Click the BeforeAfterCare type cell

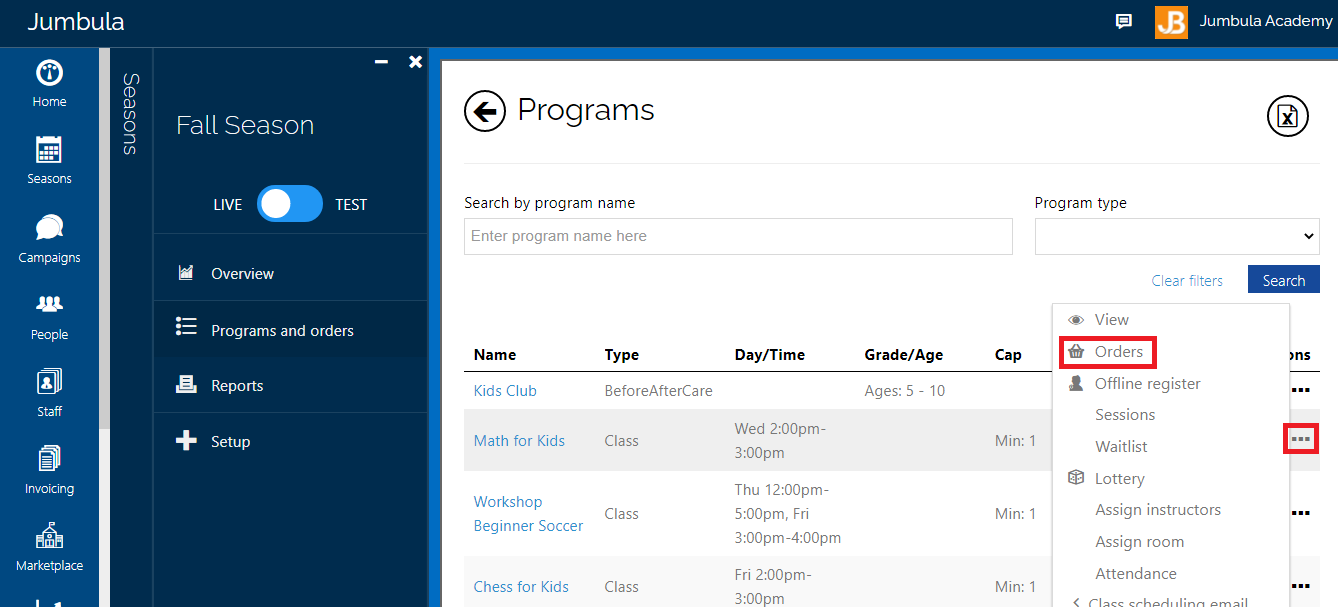pyautogui.click(x=659, y=390)
